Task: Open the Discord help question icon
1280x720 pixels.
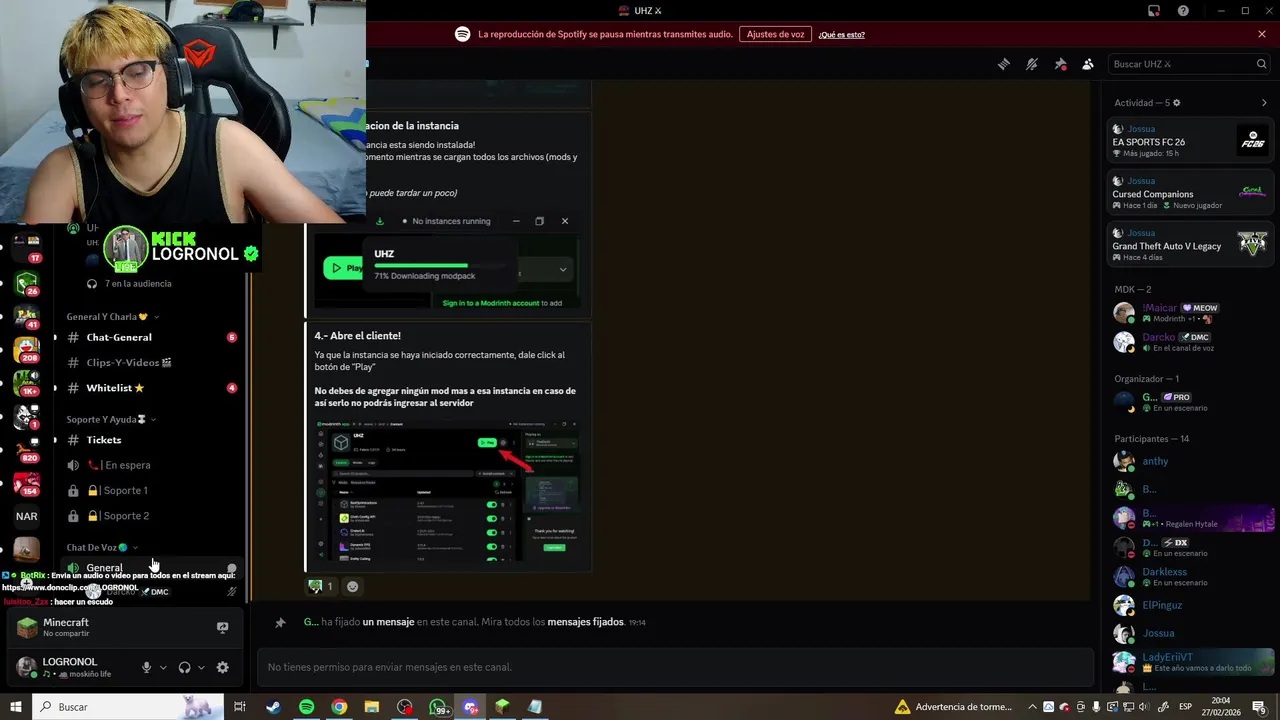Action: (1183, 11)
